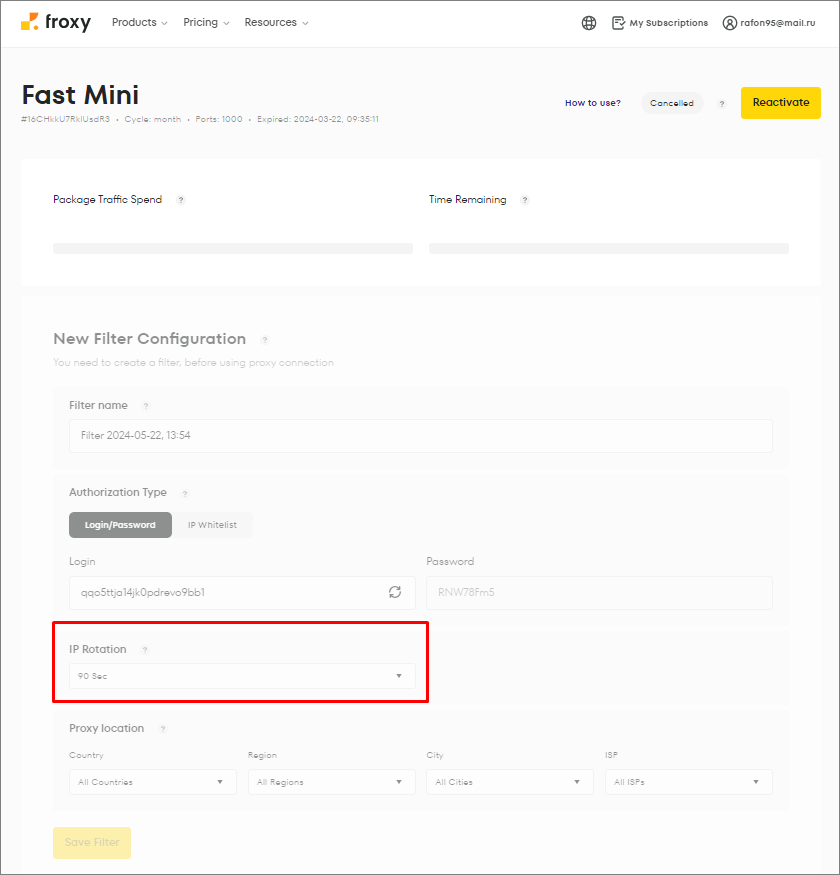Click the Reactivate button
This screenshot has height=875, width=840.
pos(780,102)
